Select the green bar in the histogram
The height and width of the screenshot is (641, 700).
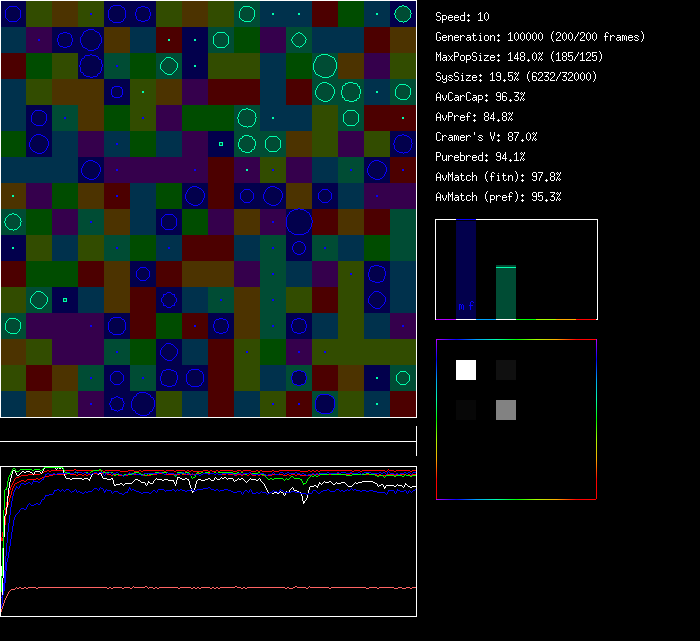coord(506,291)
